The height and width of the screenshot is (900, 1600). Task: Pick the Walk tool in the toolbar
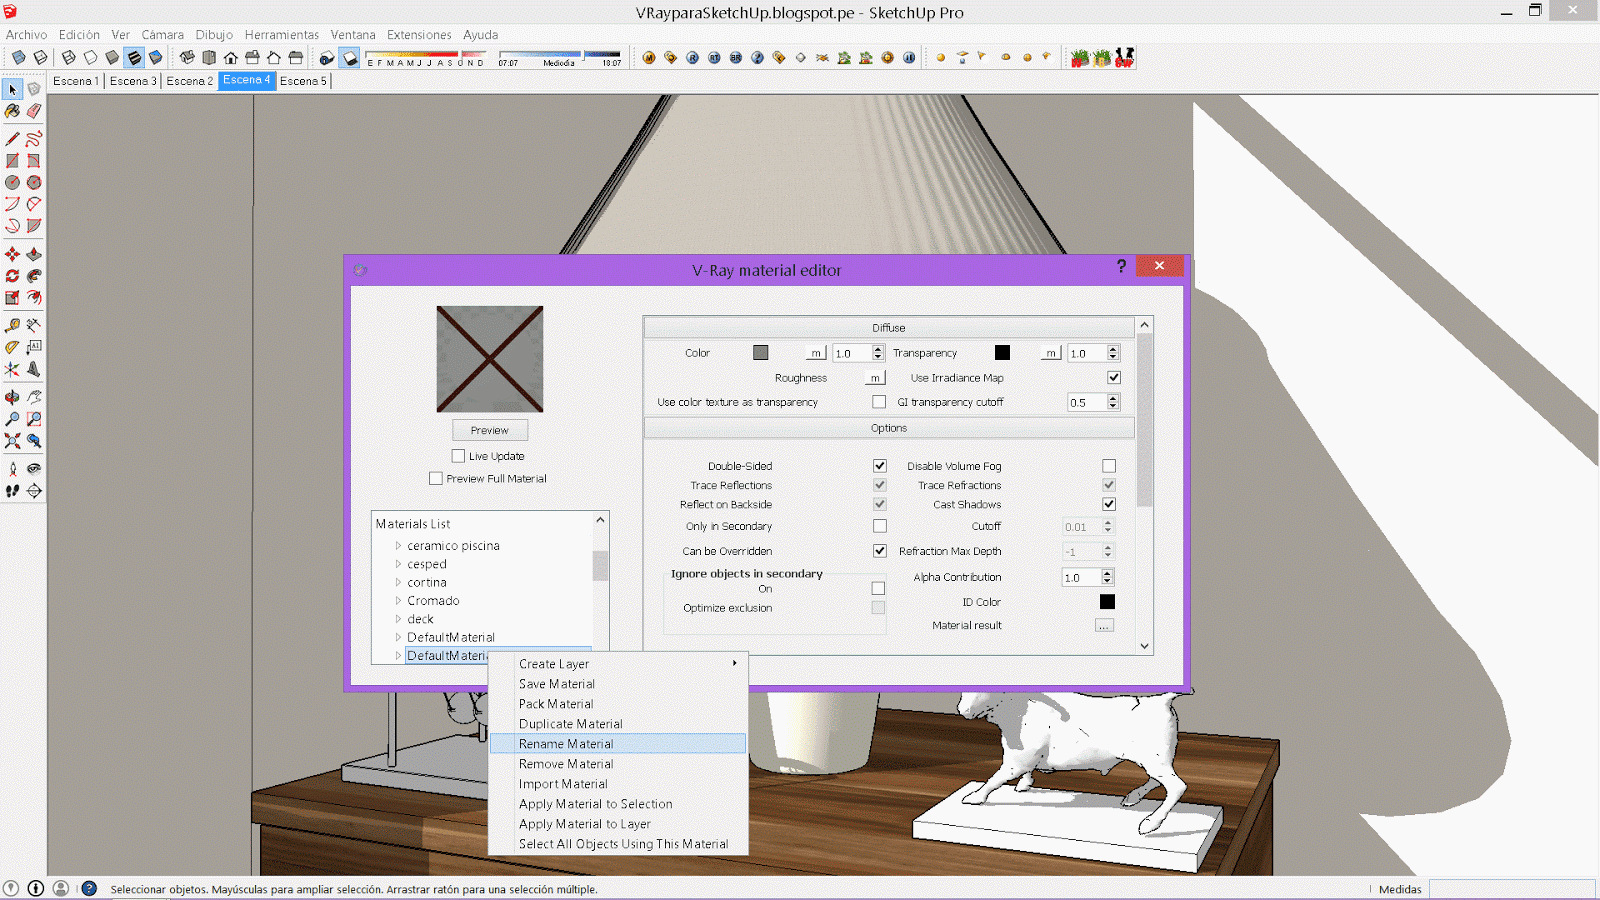point(13,488)
